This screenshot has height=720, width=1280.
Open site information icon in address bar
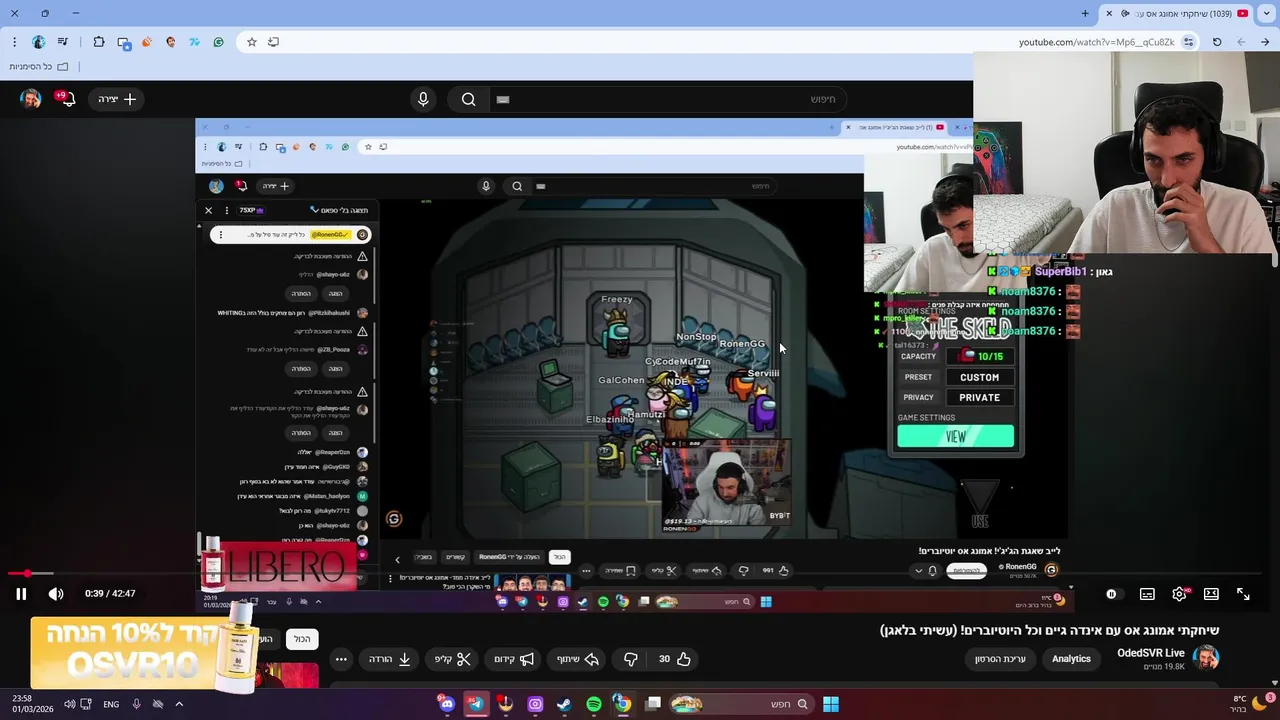1188,42
